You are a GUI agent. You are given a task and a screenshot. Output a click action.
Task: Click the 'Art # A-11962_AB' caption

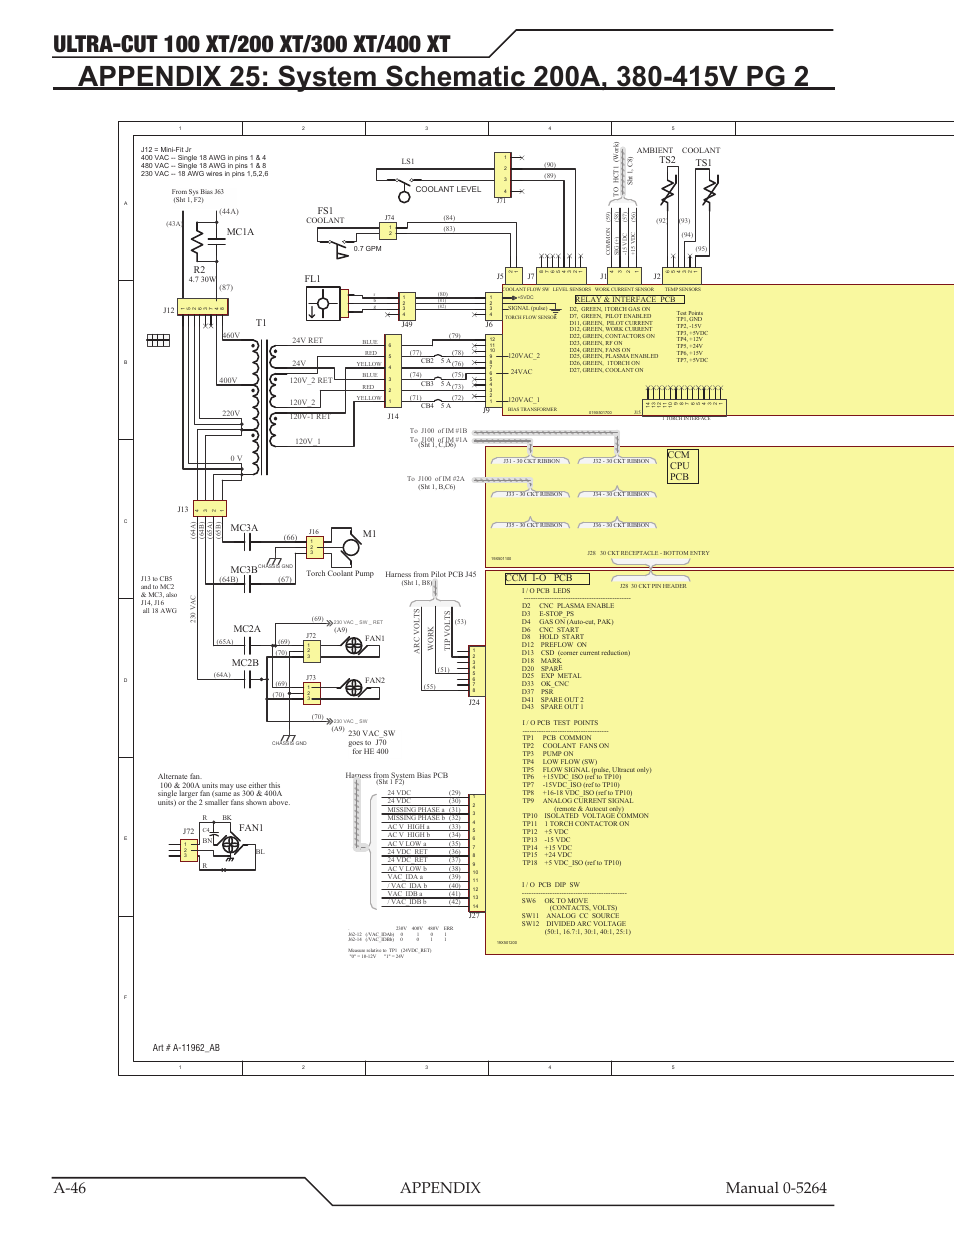tap(186, 1048)
